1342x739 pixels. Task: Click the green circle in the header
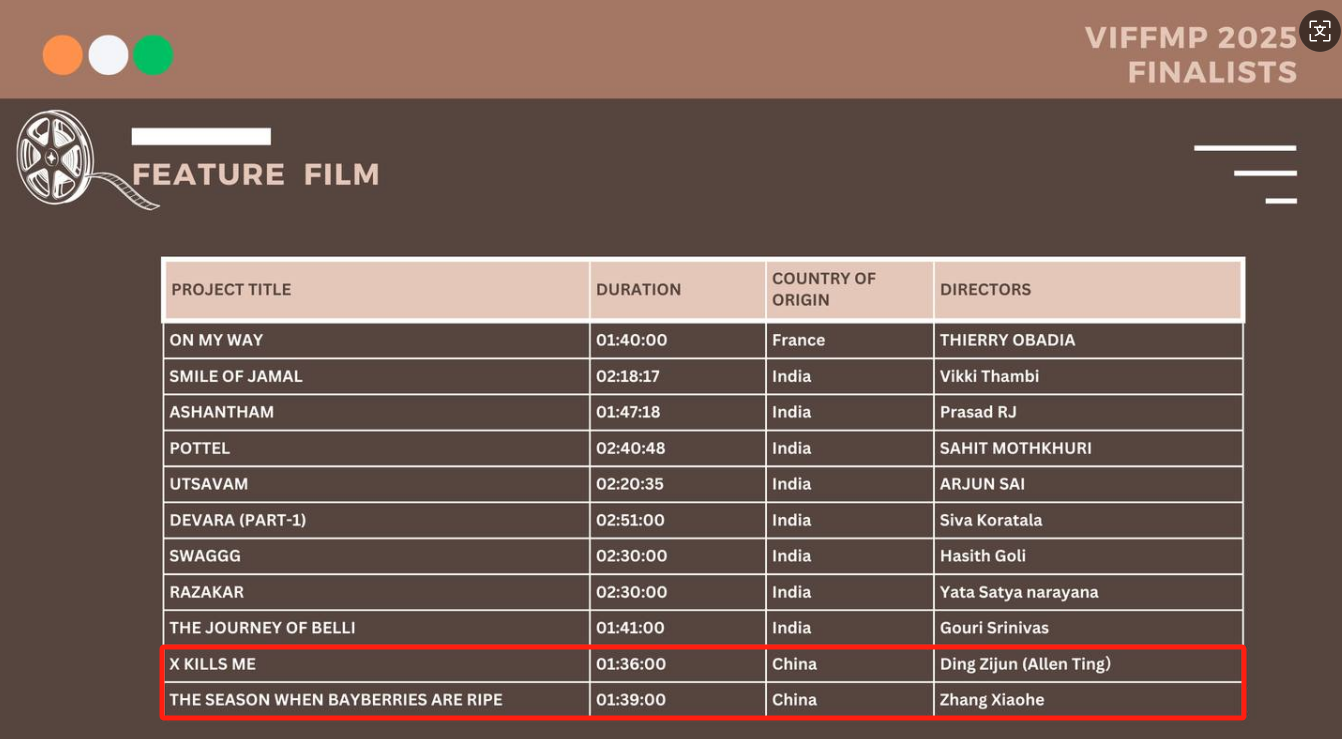click(x=154, y=55)
